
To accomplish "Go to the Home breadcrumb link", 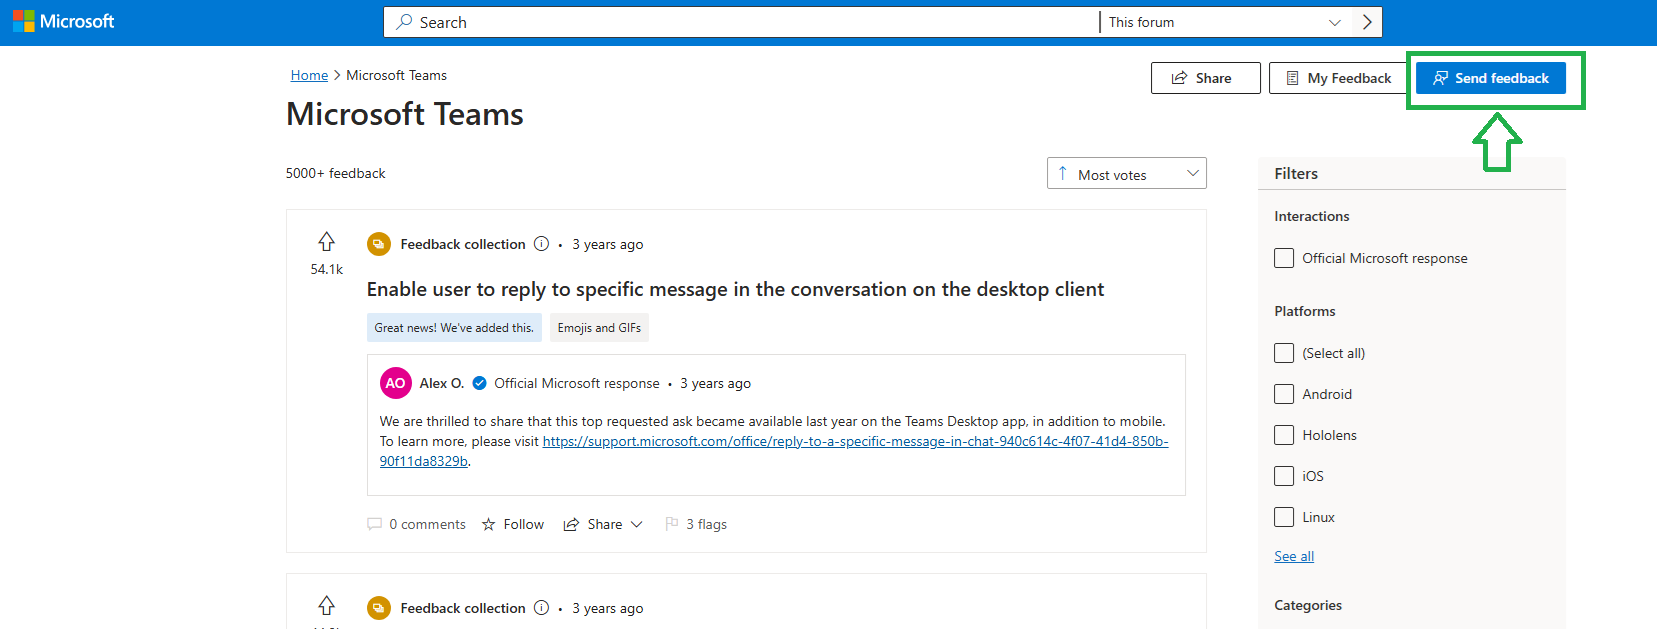I will tap(309, 75).
